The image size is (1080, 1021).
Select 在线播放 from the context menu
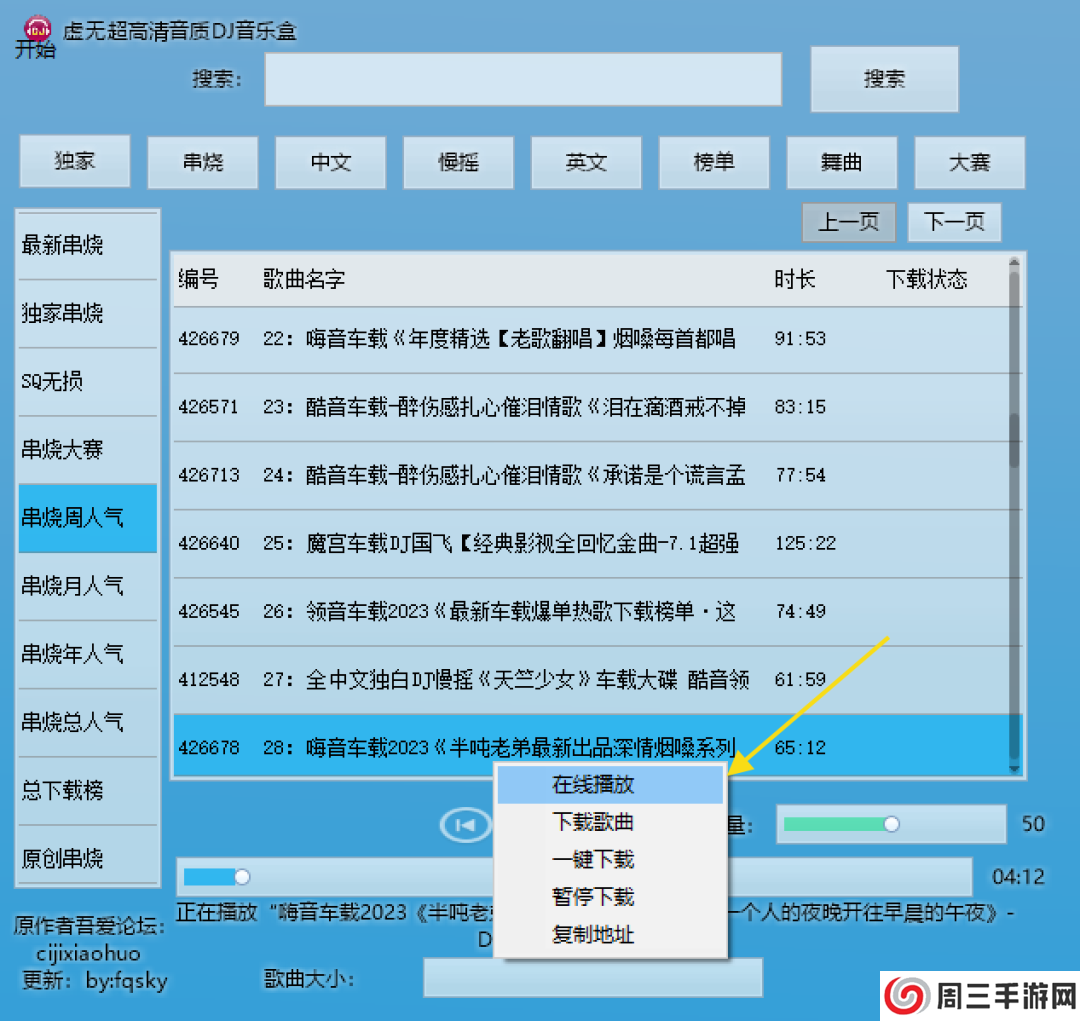594,786
